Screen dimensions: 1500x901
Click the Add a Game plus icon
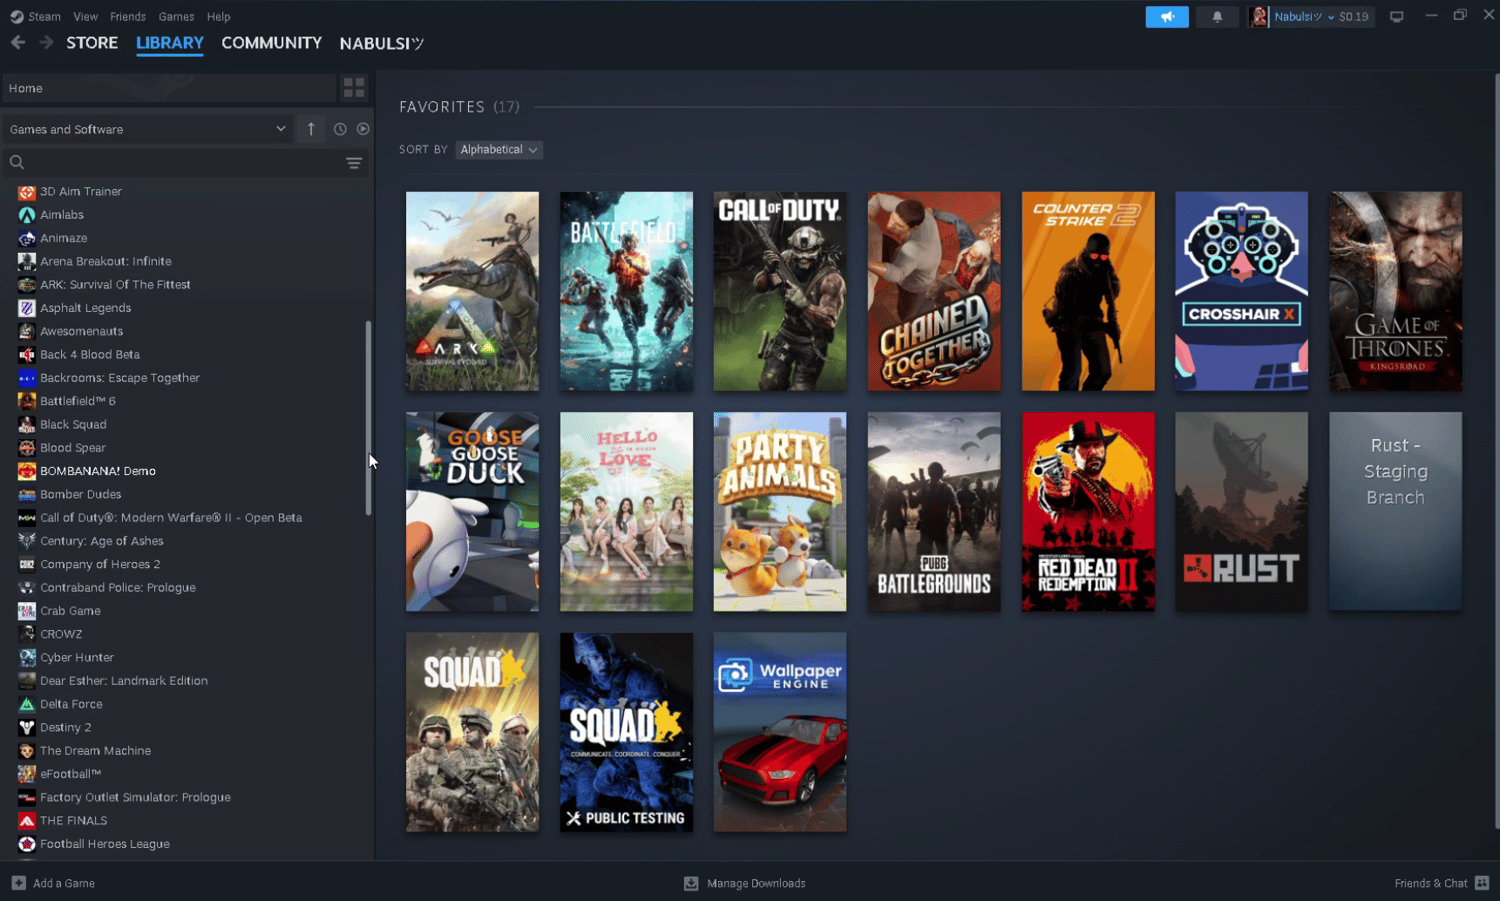click(x=18, y=883)
